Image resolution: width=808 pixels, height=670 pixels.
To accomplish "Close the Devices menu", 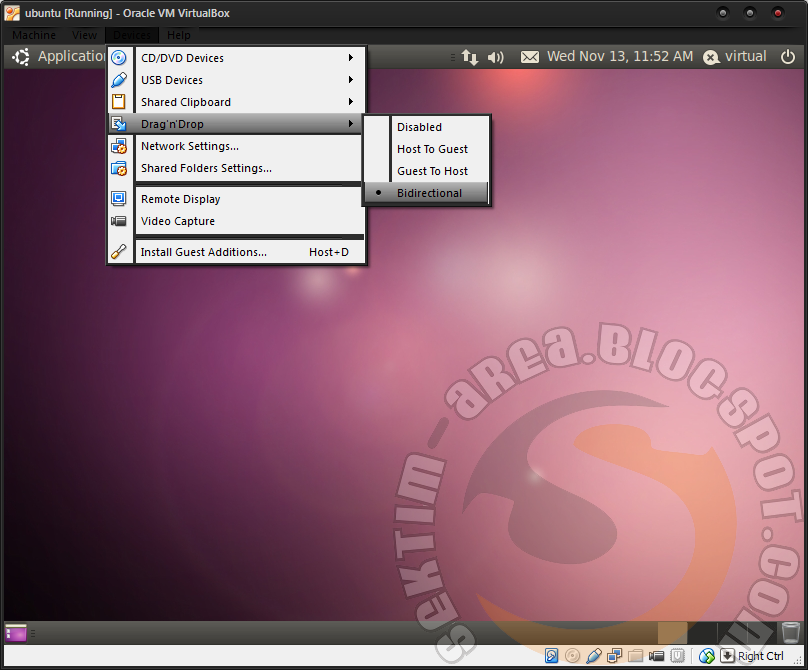I will tap(132, 35).
